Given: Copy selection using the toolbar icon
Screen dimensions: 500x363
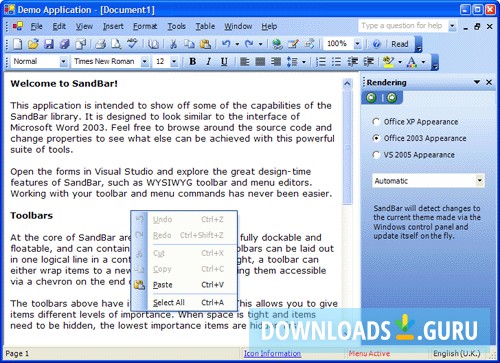Looking at the screenshot, I should 189,44.
